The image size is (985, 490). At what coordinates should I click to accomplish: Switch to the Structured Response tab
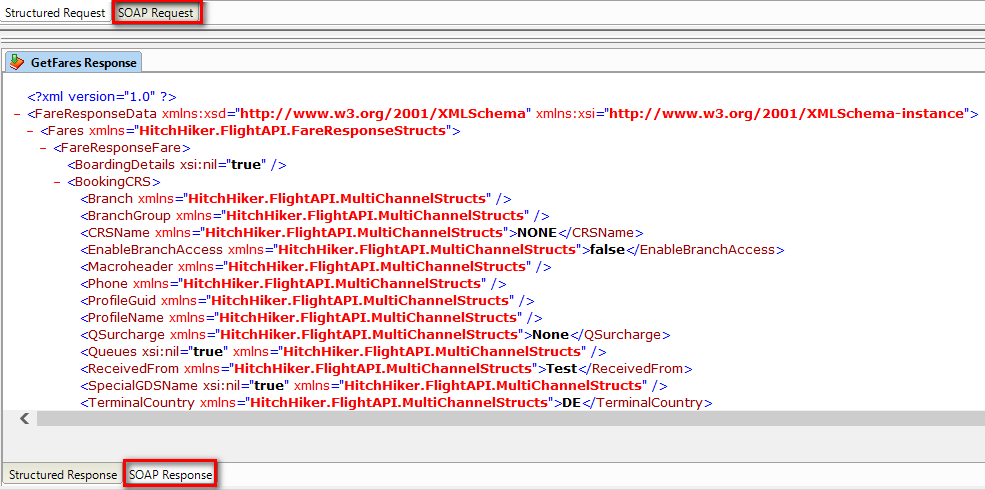(63, 475)
